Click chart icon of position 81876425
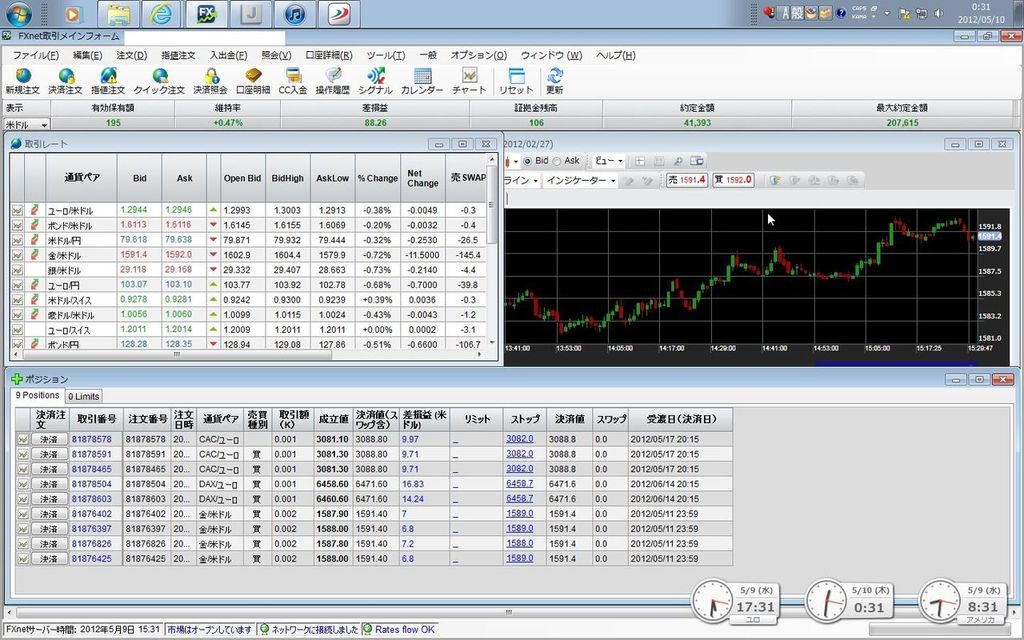 tap(23, 559)
